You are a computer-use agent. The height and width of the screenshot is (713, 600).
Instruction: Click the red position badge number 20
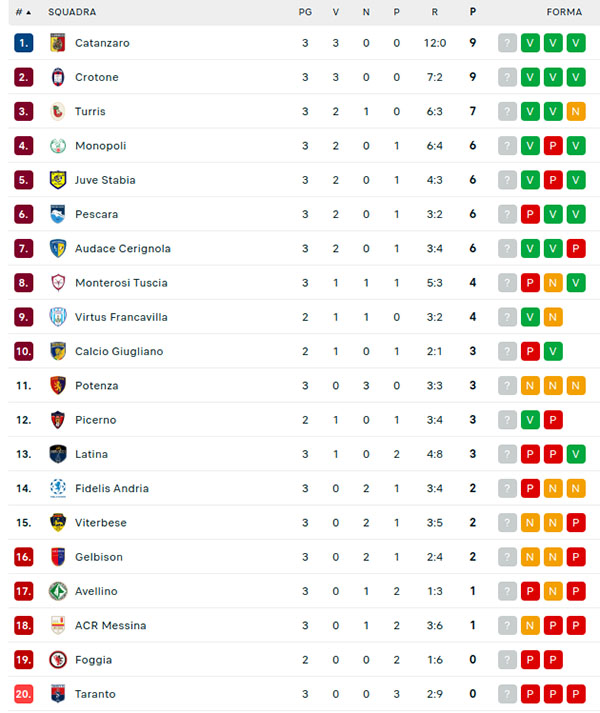coord(24,694)
